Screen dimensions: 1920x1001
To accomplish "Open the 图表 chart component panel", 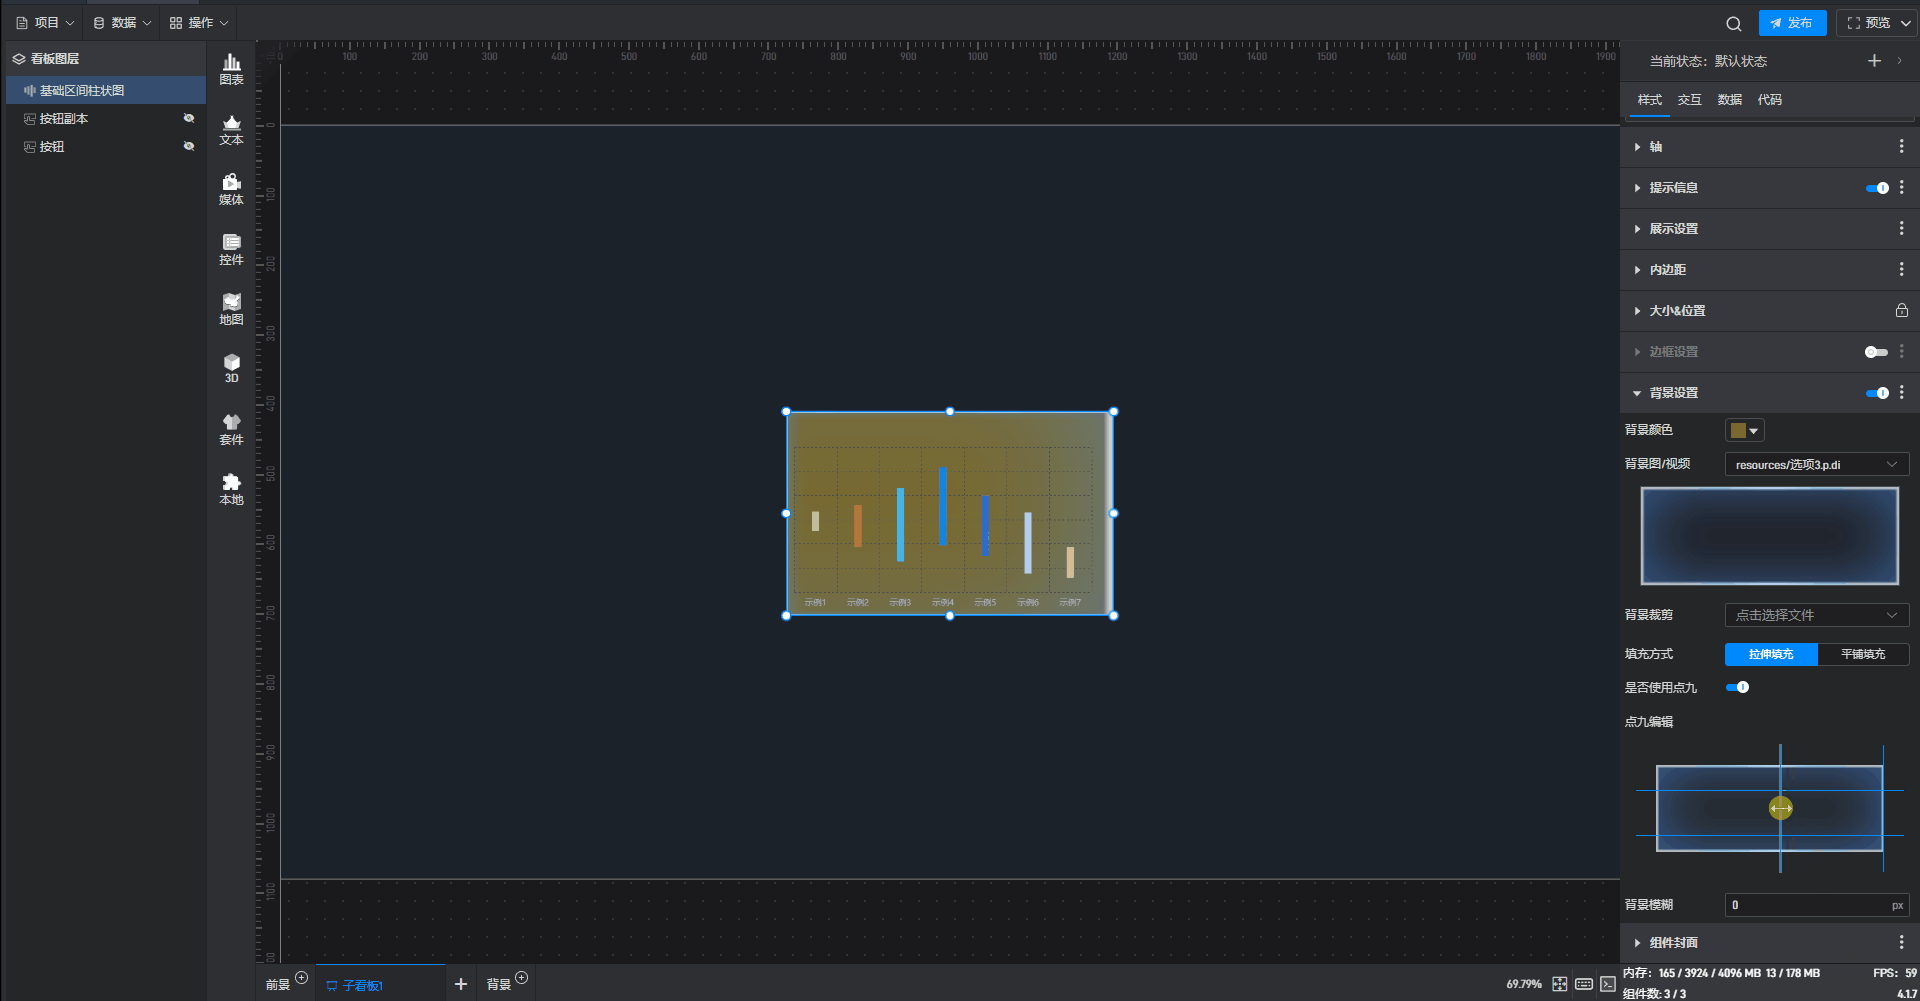I will (231, 69).
